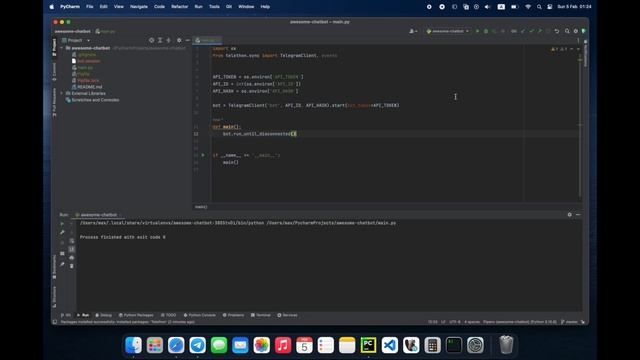Select README.md in project tree
640x360 pixels.
[x=87, y=87]
